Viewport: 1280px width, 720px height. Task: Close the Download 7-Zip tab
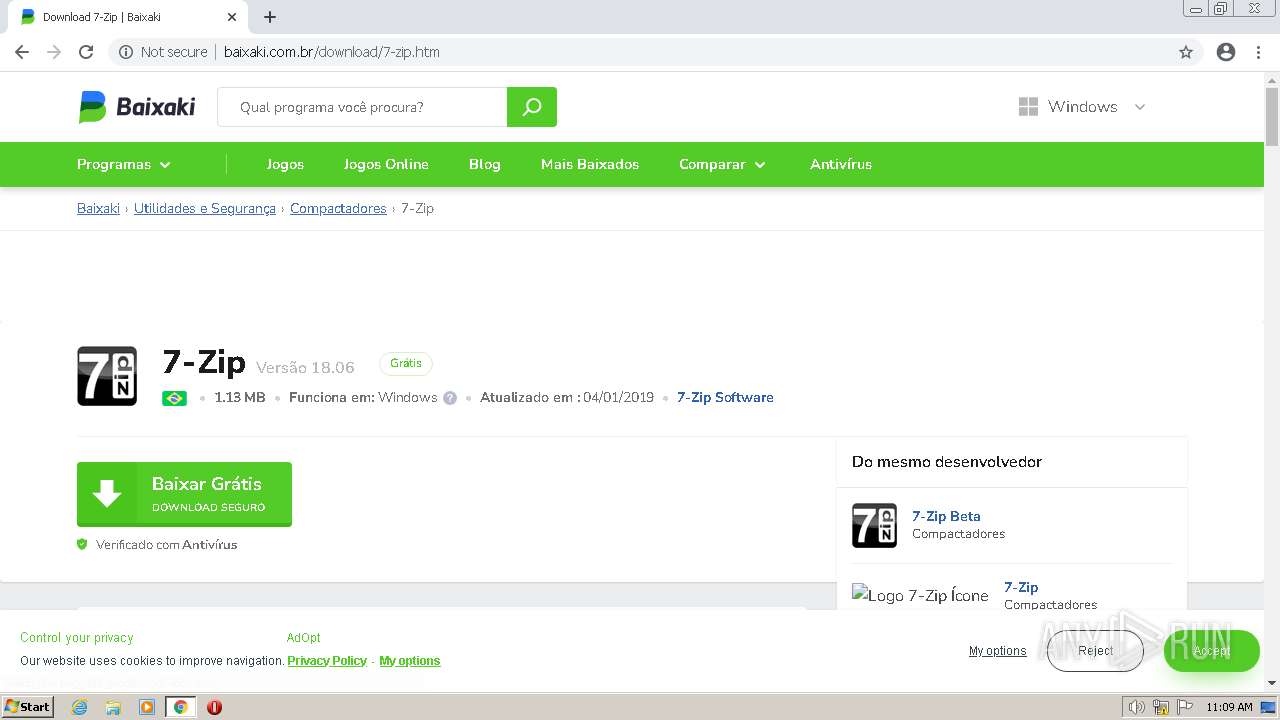coord(232,17)
